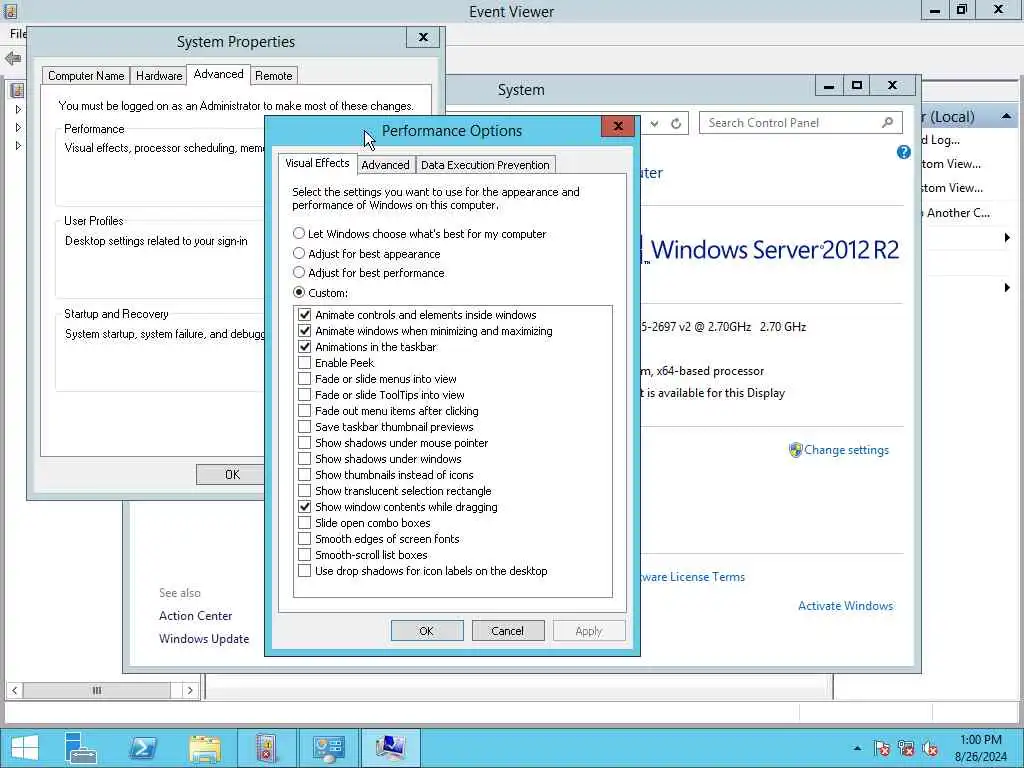The image size is (1024, 768).
Task: Expand the second Event Viewer tree node
Action: (18, 127)
